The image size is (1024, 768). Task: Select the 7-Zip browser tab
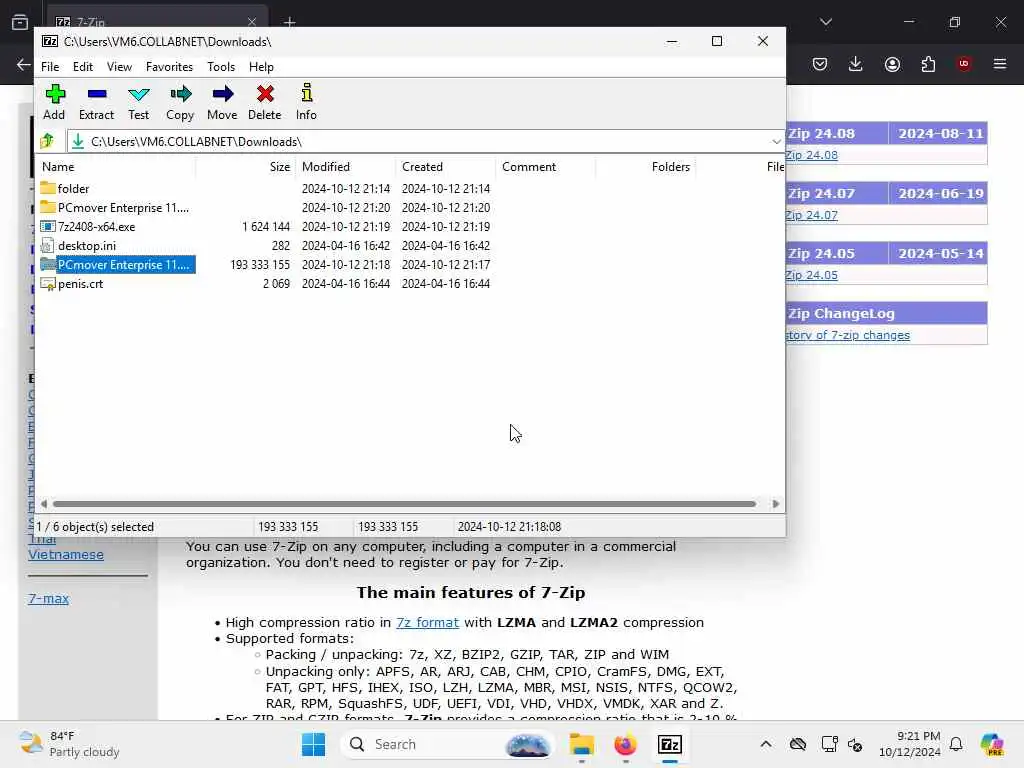point(157,22)
